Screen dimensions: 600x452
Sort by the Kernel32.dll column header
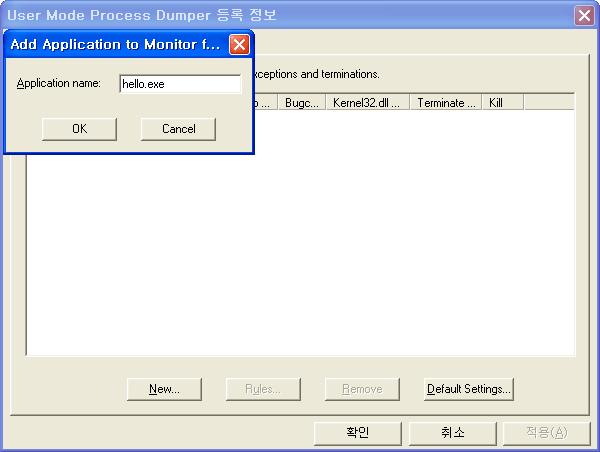point(366,103)
